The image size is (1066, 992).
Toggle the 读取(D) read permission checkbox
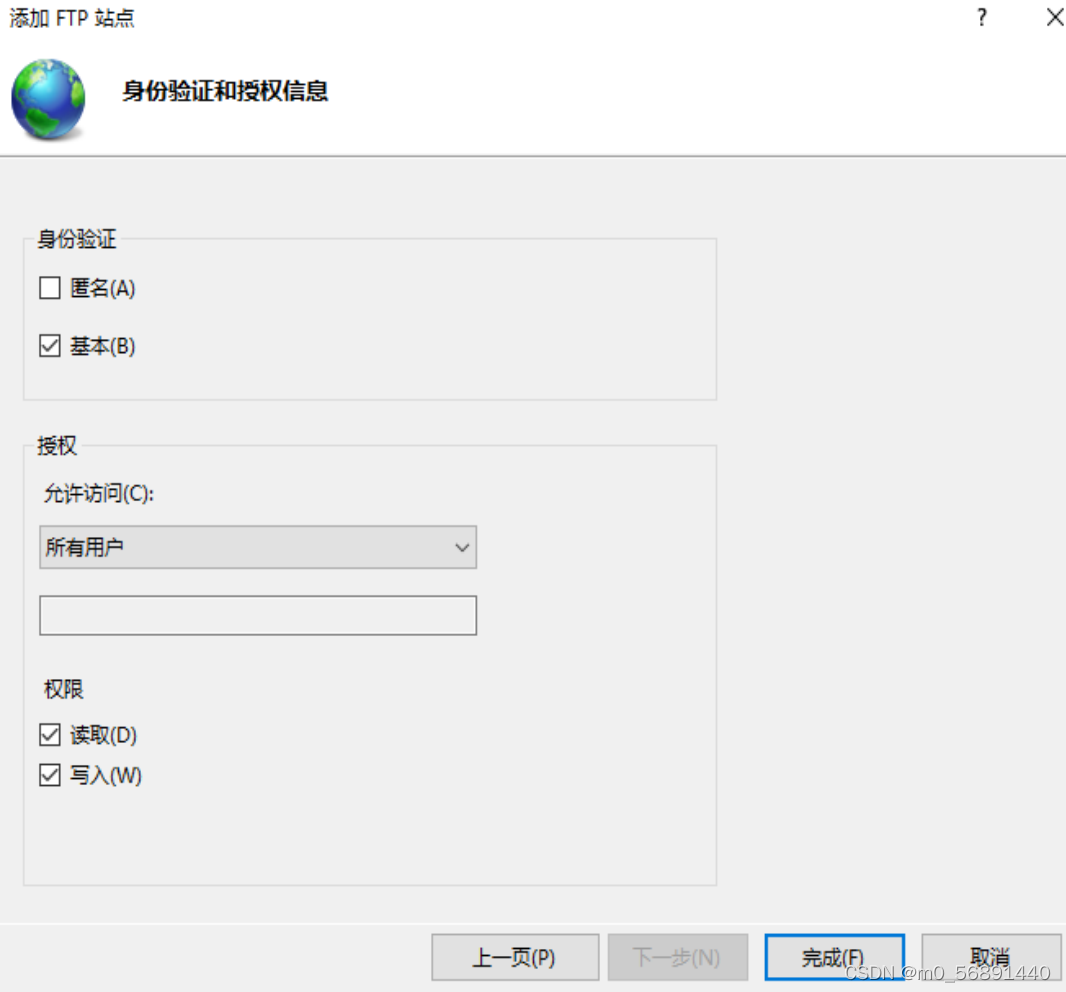click(50, 734)
